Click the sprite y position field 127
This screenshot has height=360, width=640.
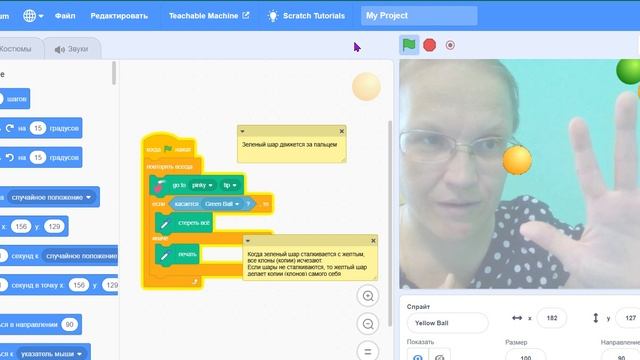tap(628, 318)
